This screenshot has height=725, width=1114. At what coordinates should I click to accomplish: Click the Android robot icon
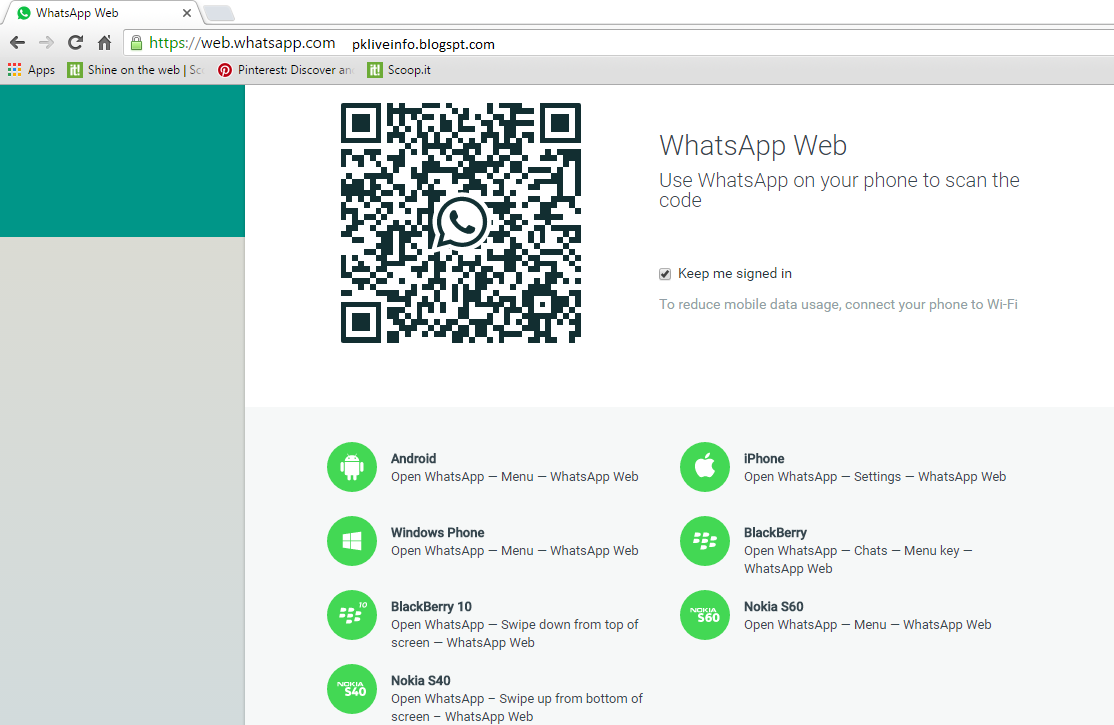(x=352, y=467)
